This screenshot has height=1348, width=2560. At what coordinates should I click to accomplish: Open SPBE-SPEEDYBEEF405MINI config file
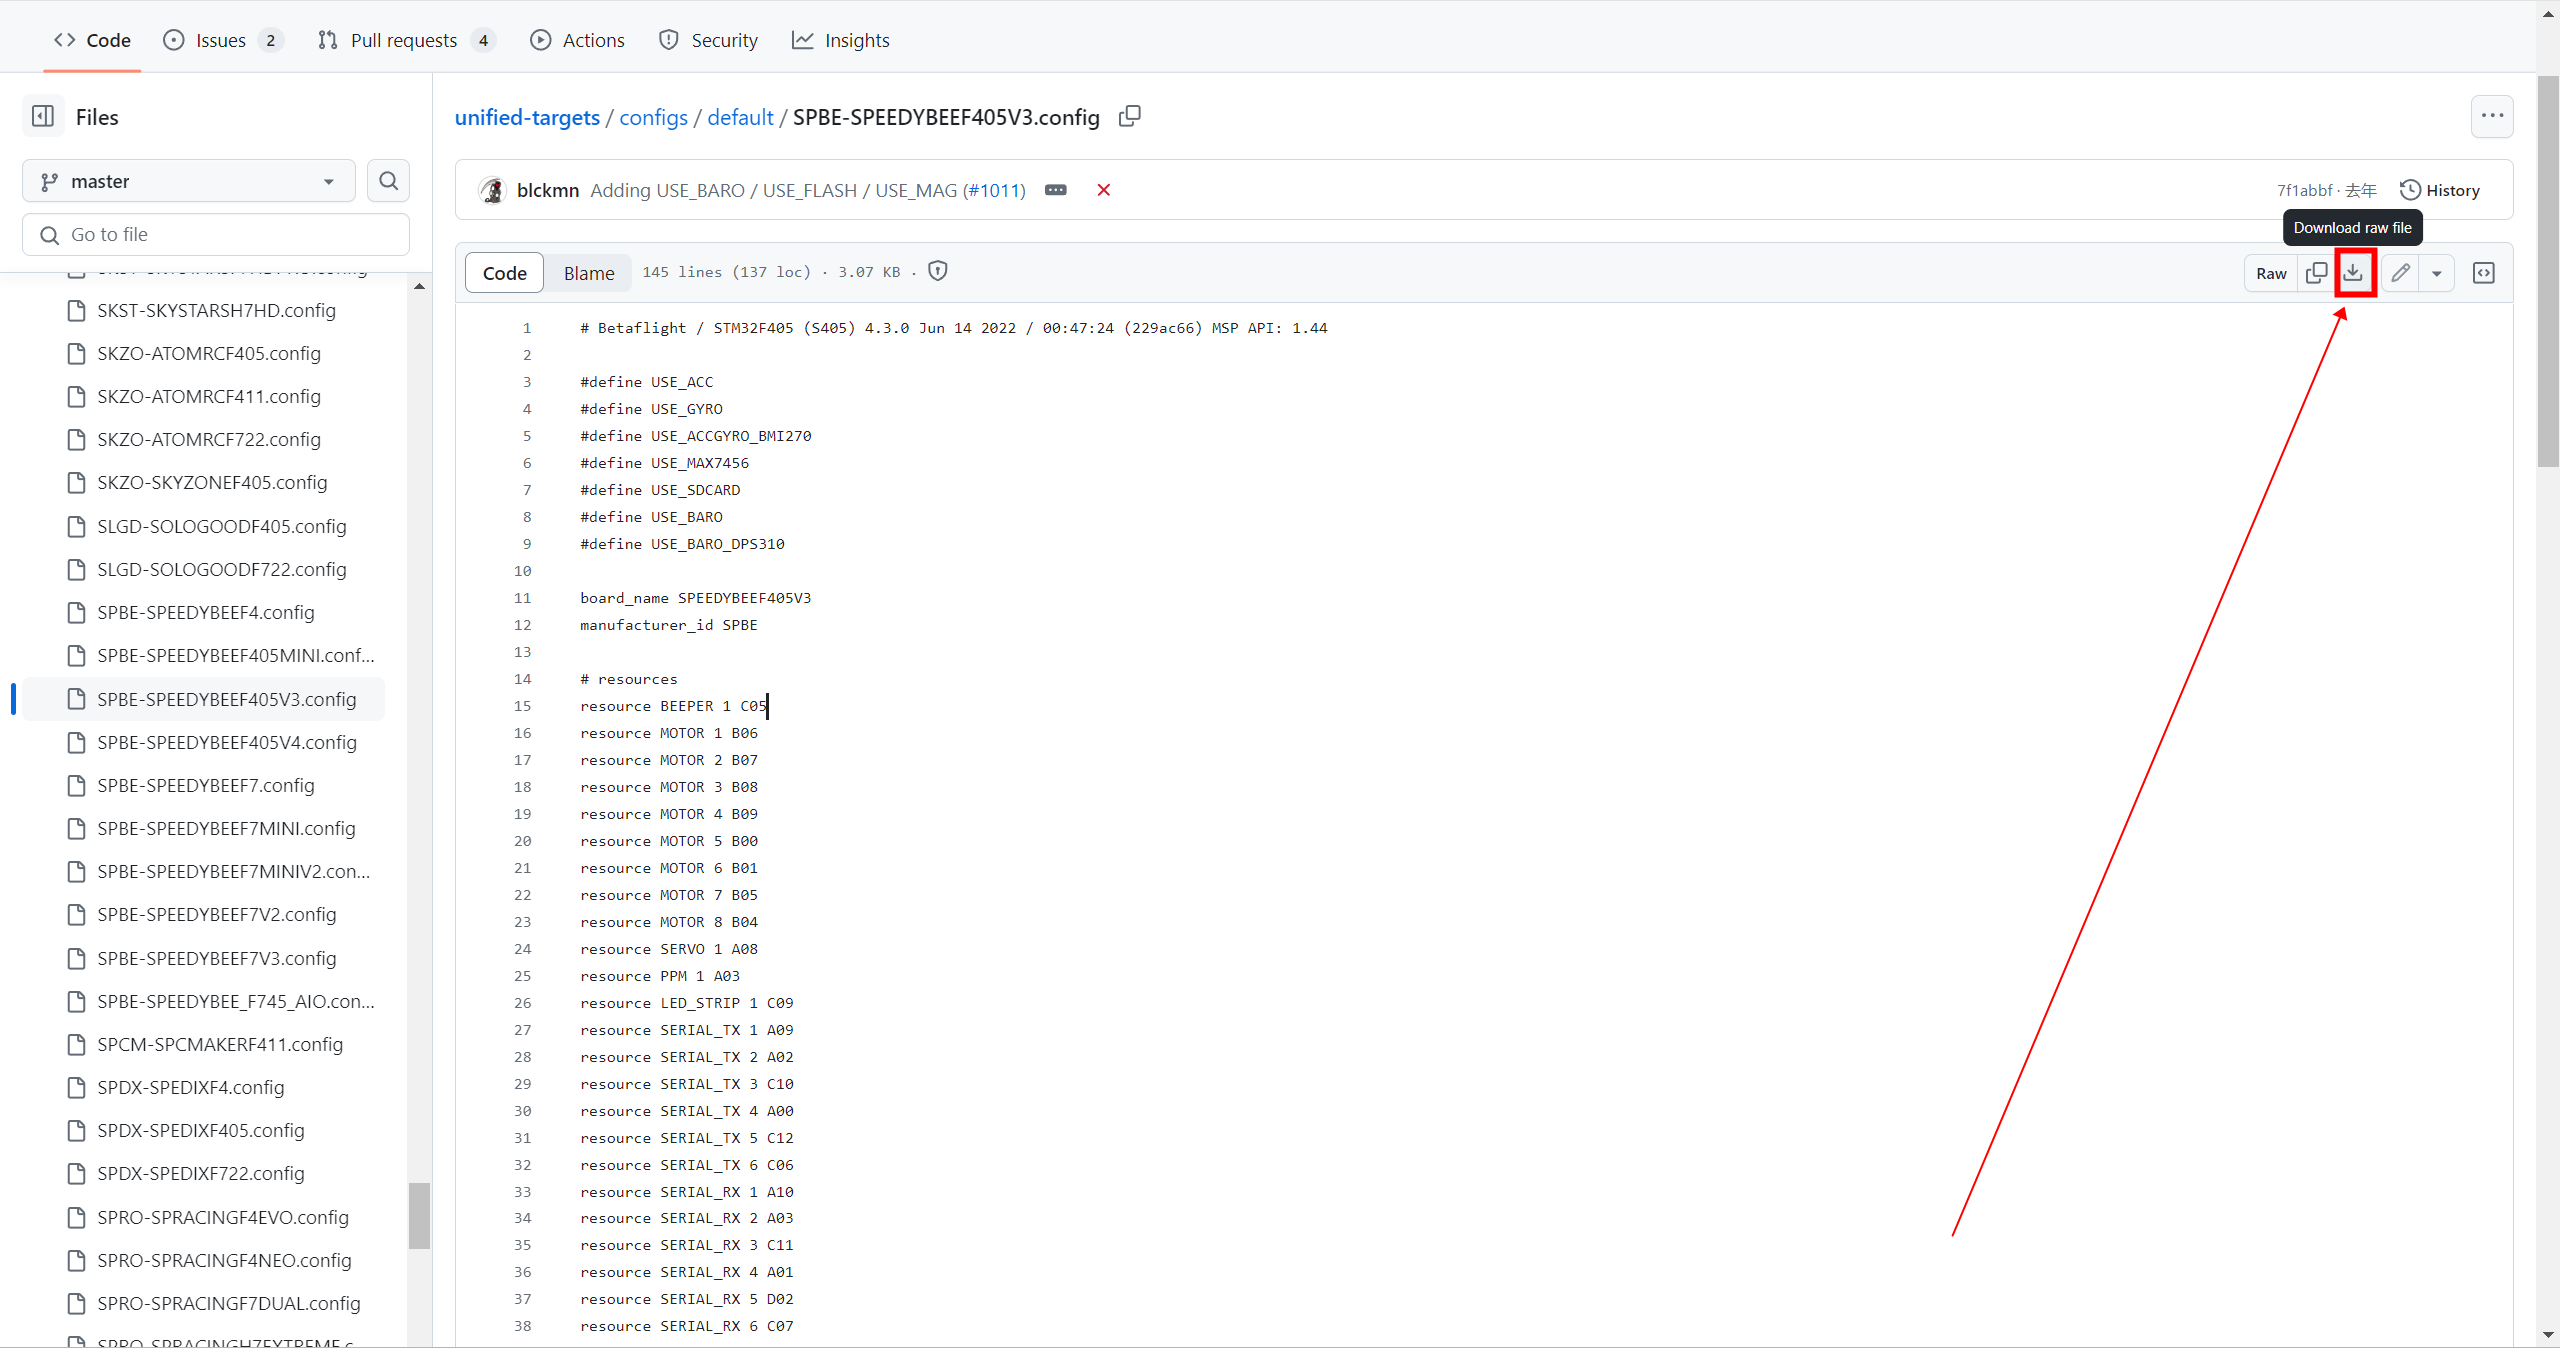(236, 655)
